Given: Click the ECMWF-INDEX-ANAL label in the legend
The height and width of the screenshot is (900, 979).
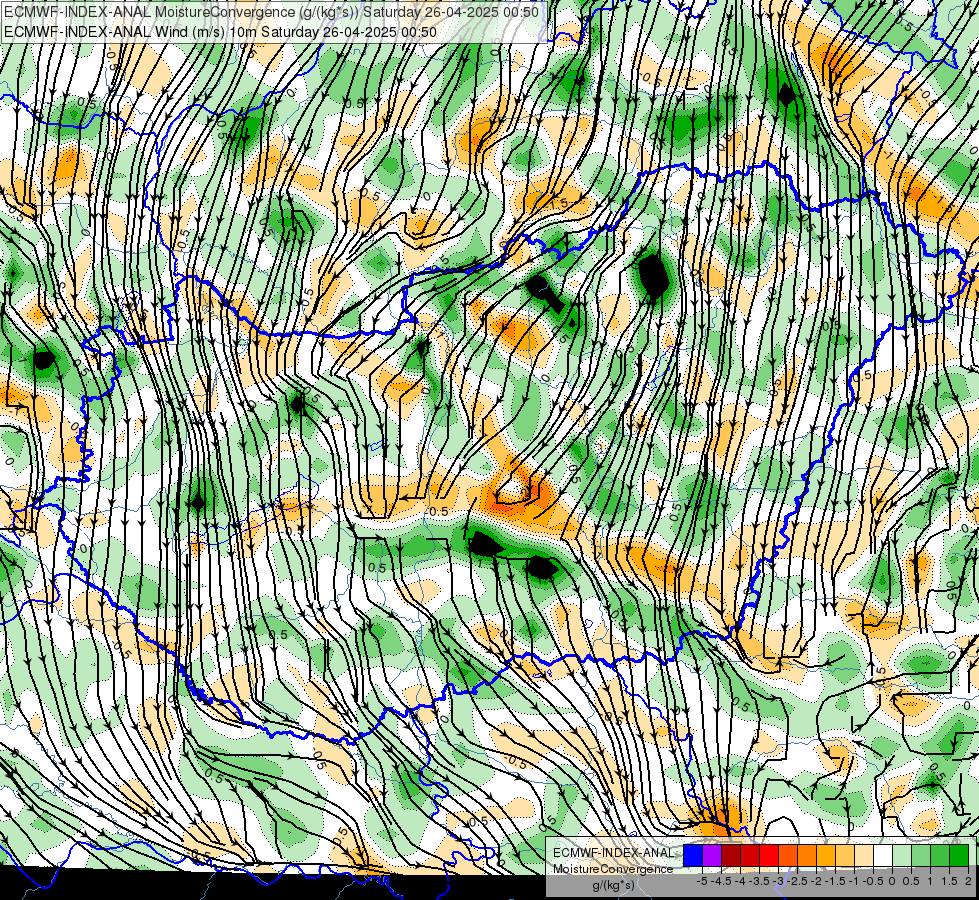Looking at the screenshot, I should click(613, 853).
